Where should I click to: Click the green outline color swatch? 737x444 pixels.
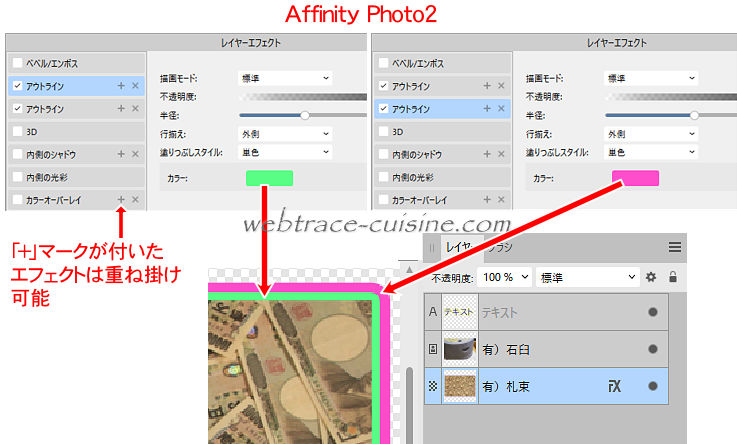(269, 178)
